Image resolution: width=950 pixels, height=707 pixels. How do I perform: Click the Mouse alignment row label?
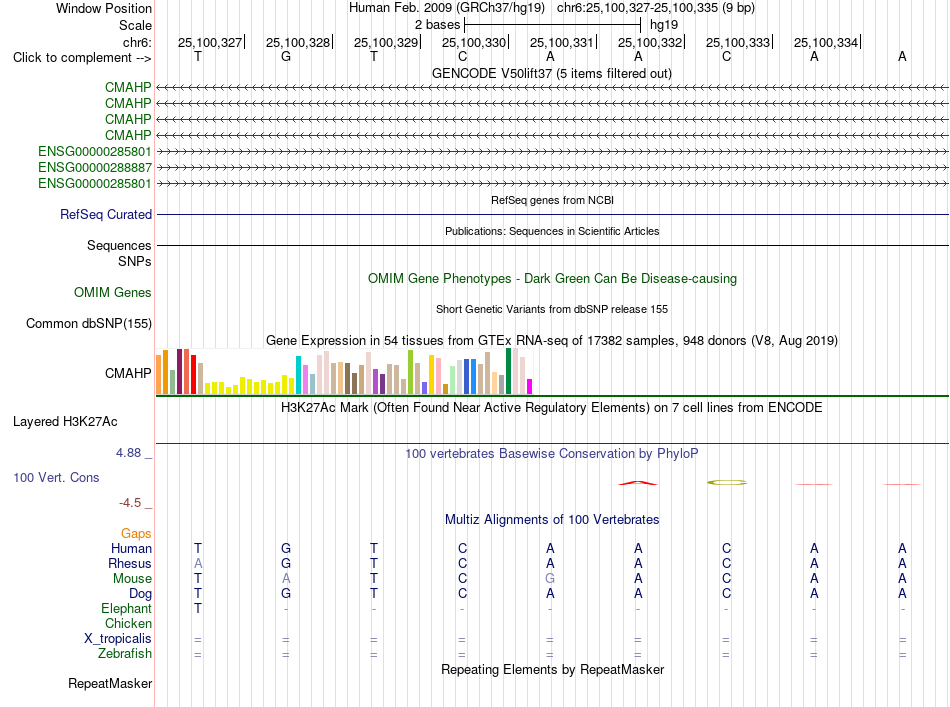(x=132, y=579)
